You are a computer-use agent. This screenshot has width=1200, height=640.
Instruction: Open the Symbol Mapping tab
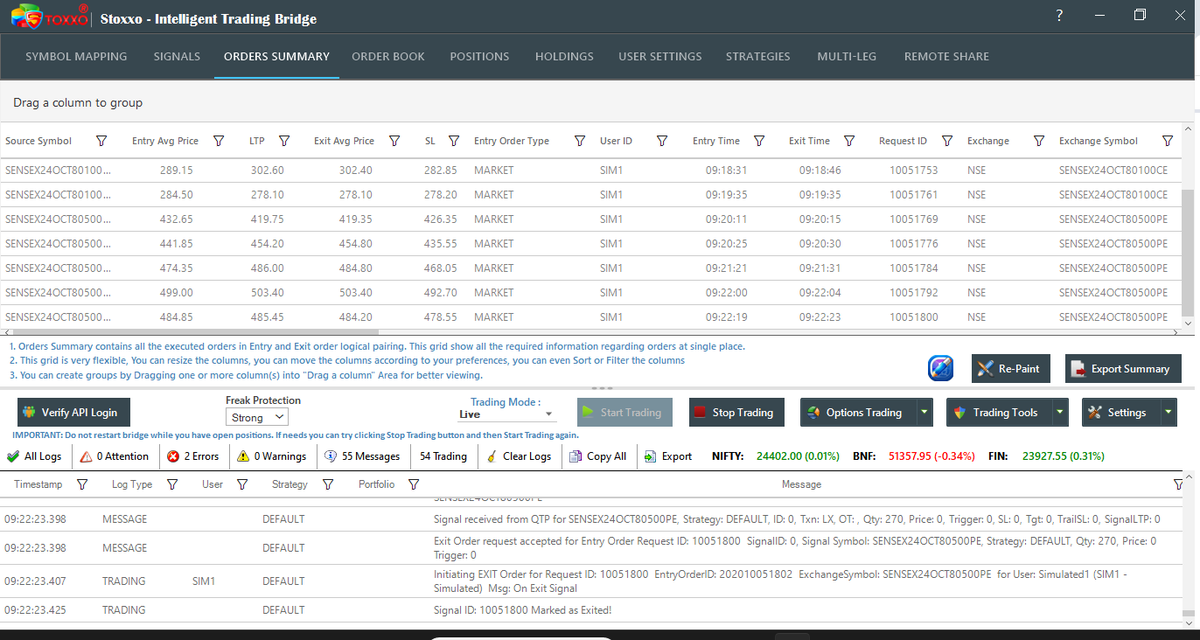tap(76, 57)
